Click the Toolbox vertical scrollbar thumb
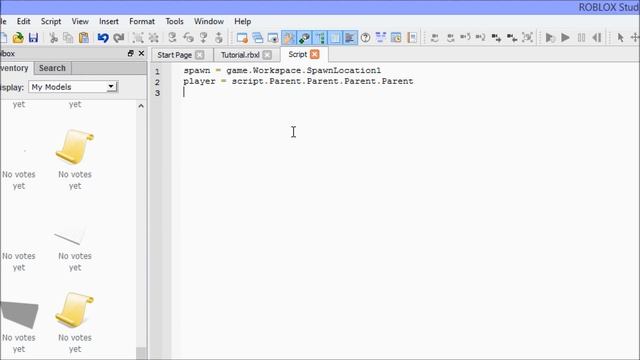Image resolution: width=640 pixels, height=360 pixels. (x=141, y=353)
